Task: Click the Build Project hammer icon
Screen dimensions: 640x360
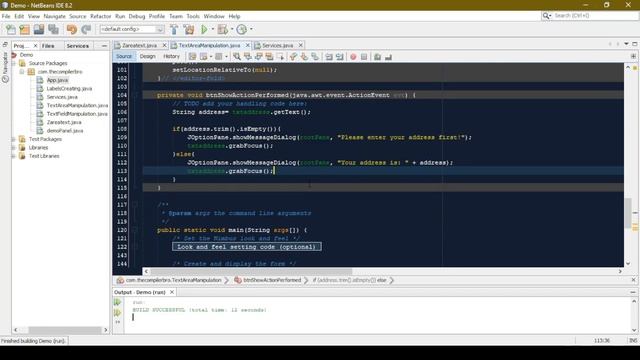Action: click(174, 29)
